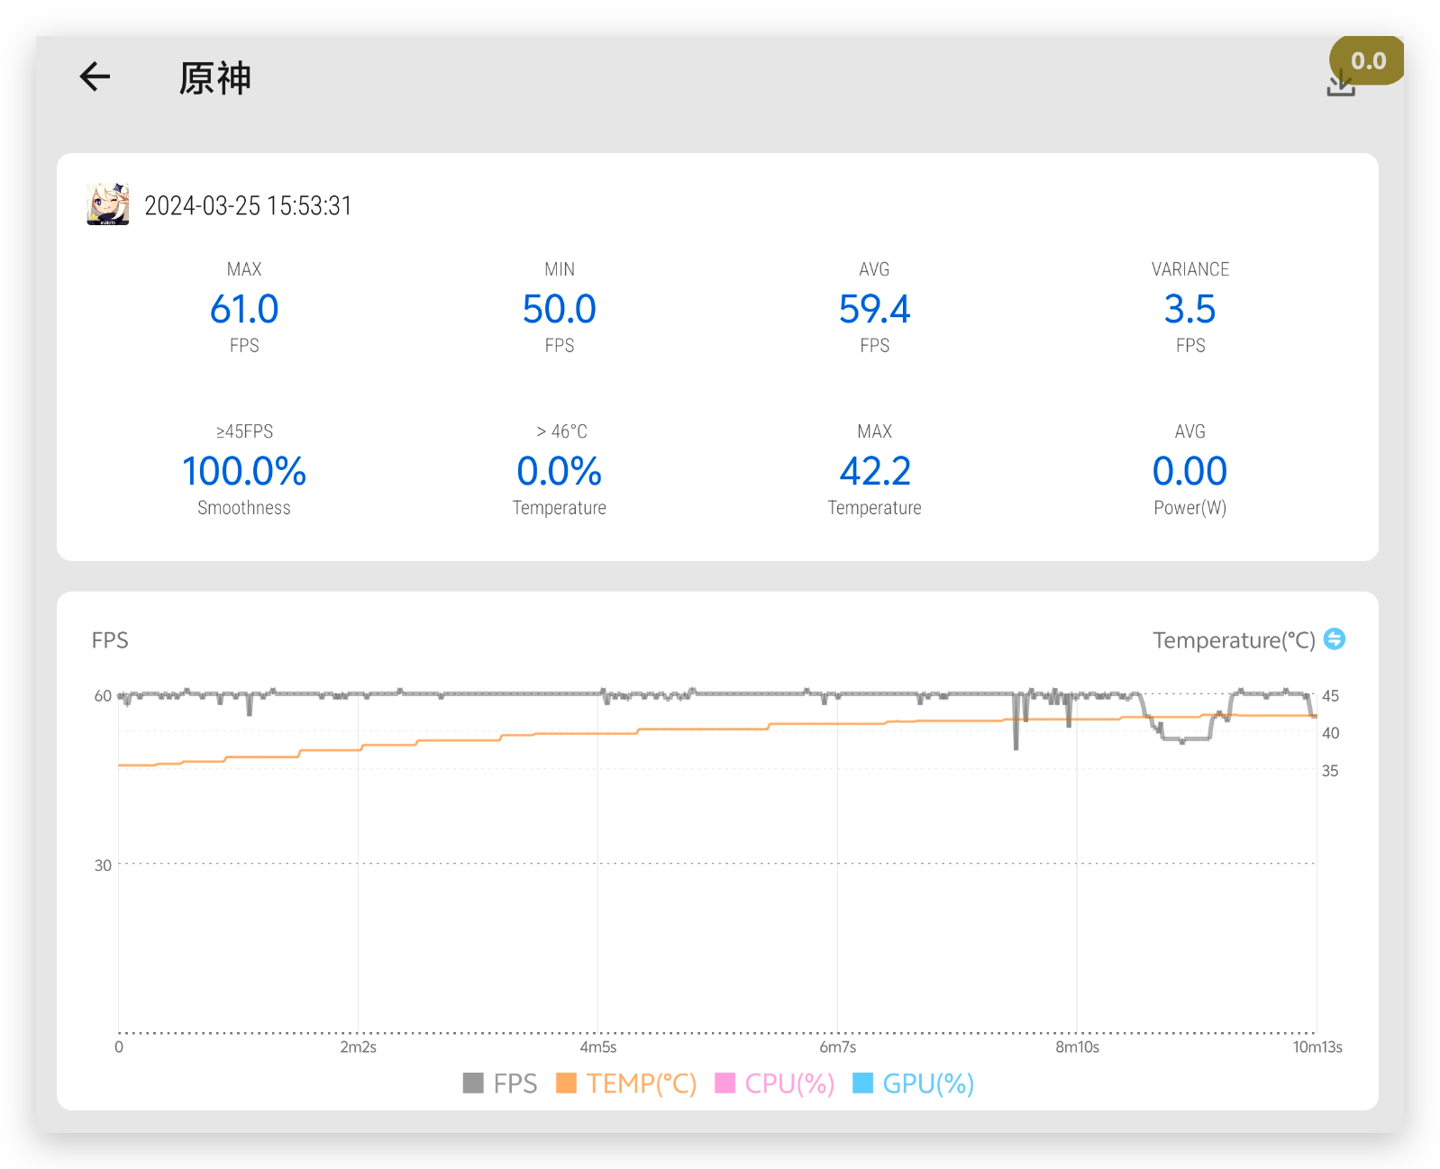Tap the 100.0% Smoothness statistic
1440x1169 pixels.
pyautogui.click(x=244, y=471)
